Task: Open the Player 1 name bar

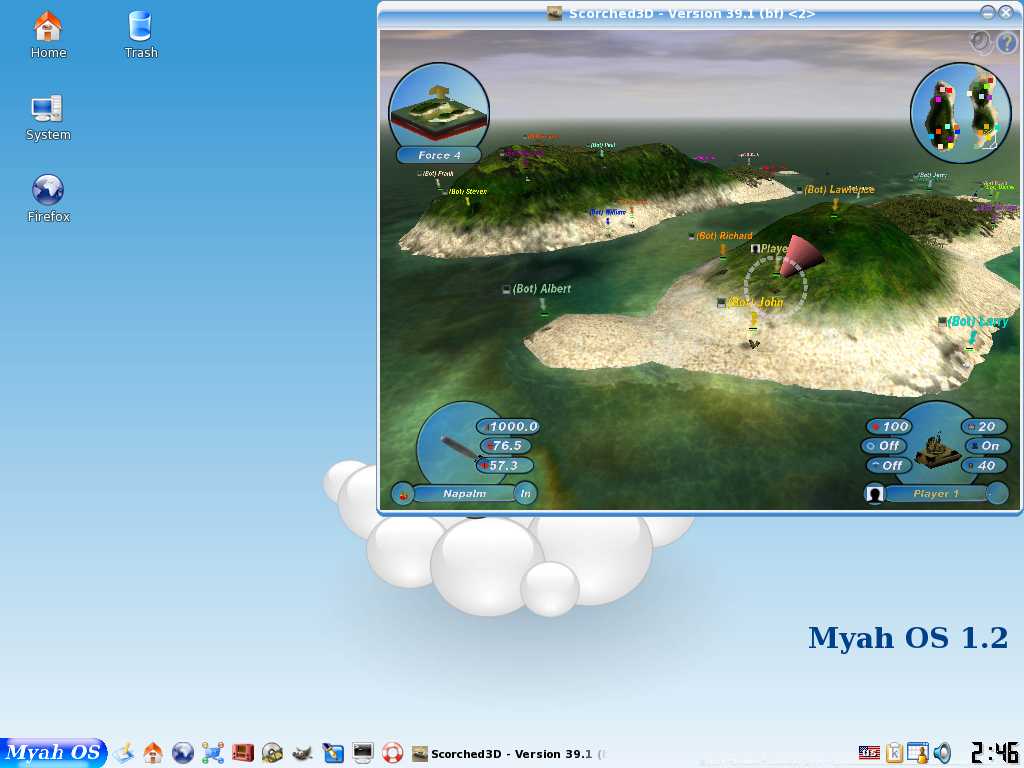Action: 935,494
